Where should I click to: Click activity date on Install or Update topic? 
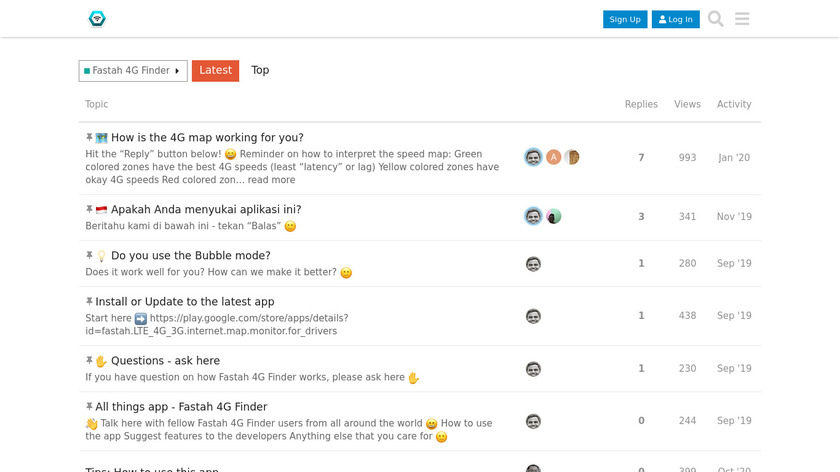pyautogui.click(x=734, y=316)
